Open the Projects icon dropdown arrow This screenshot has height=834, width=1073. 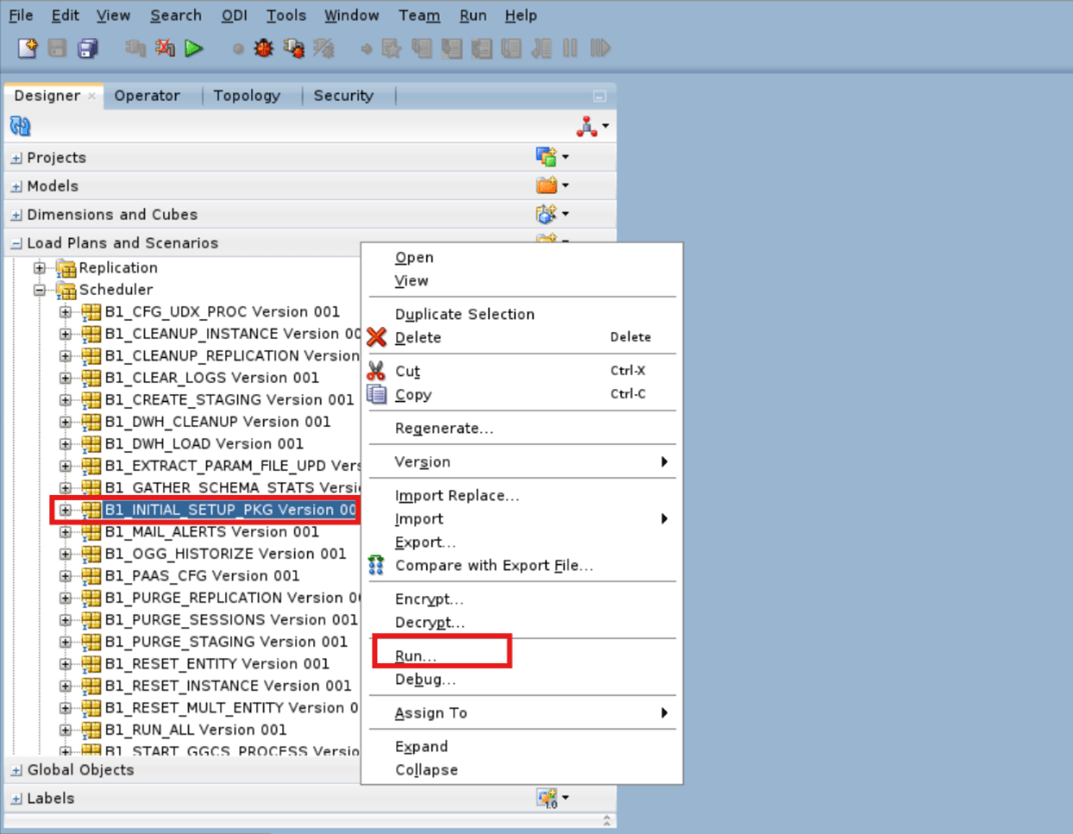[x=565, y=157]
